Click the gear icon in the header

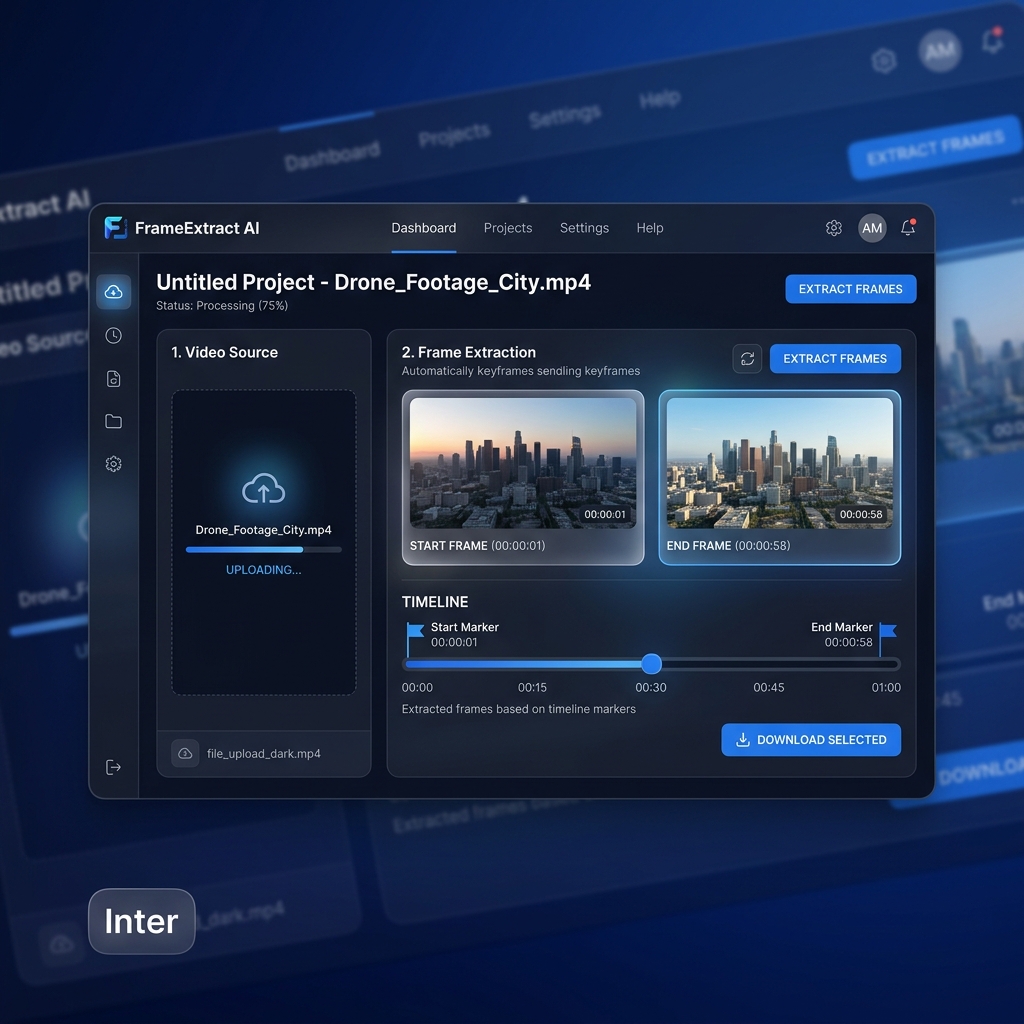[x=834, y=228]
